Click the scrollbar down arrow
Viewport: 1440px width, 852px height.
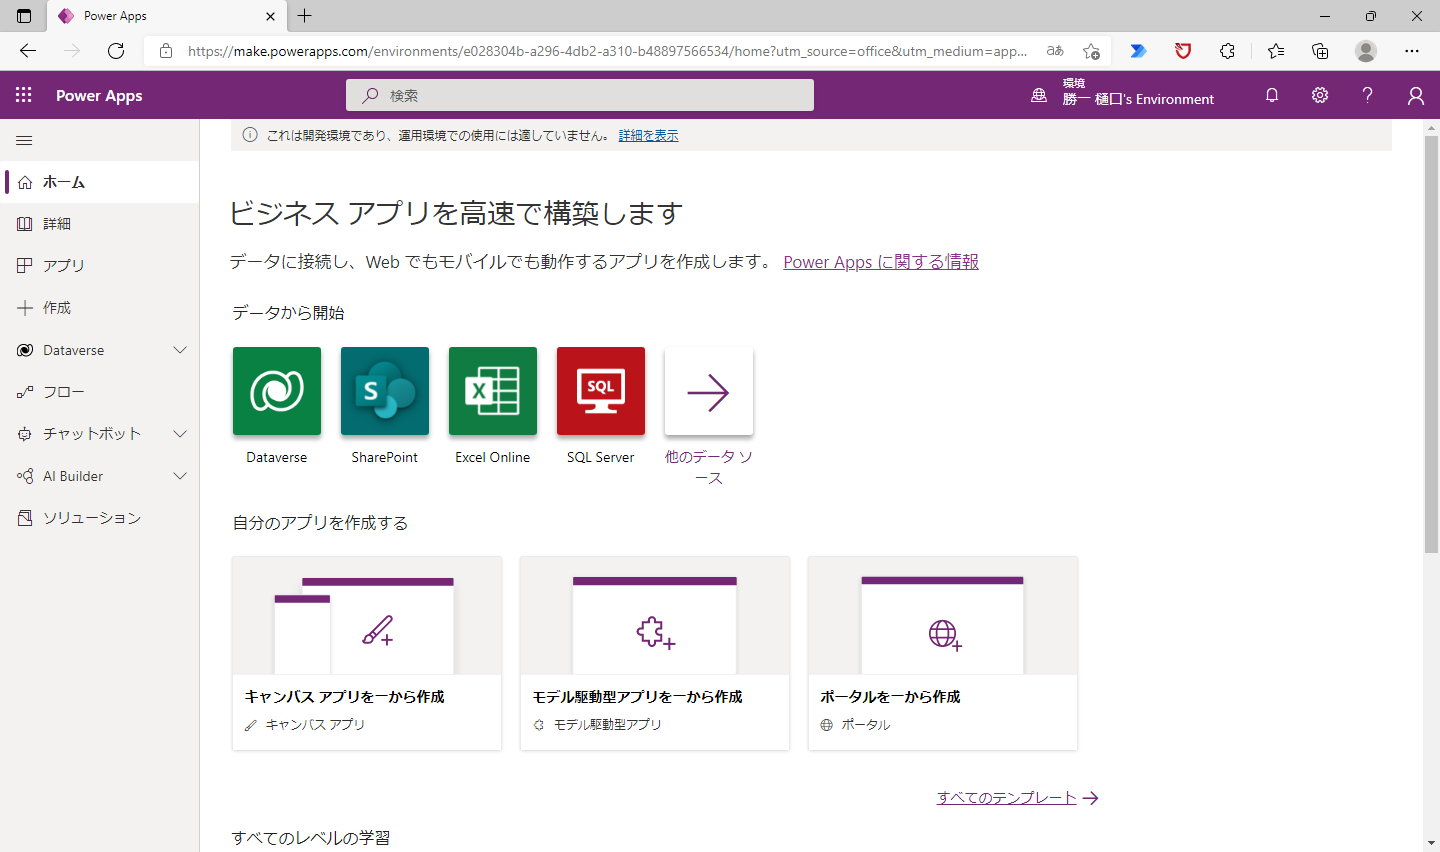[x=1431, y=843]
